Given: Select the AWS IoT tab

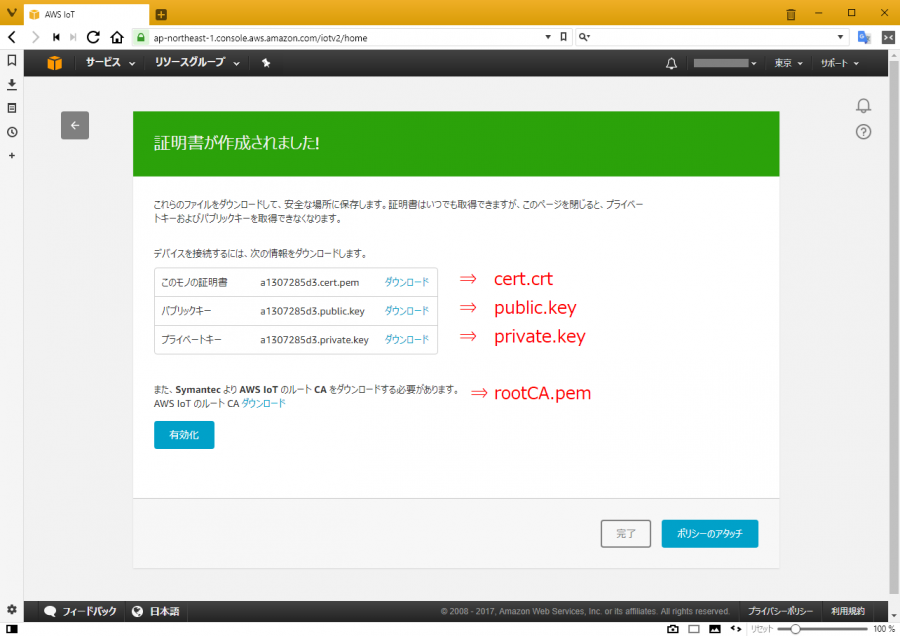Looking at the screenshot, I should pos(86,14).
